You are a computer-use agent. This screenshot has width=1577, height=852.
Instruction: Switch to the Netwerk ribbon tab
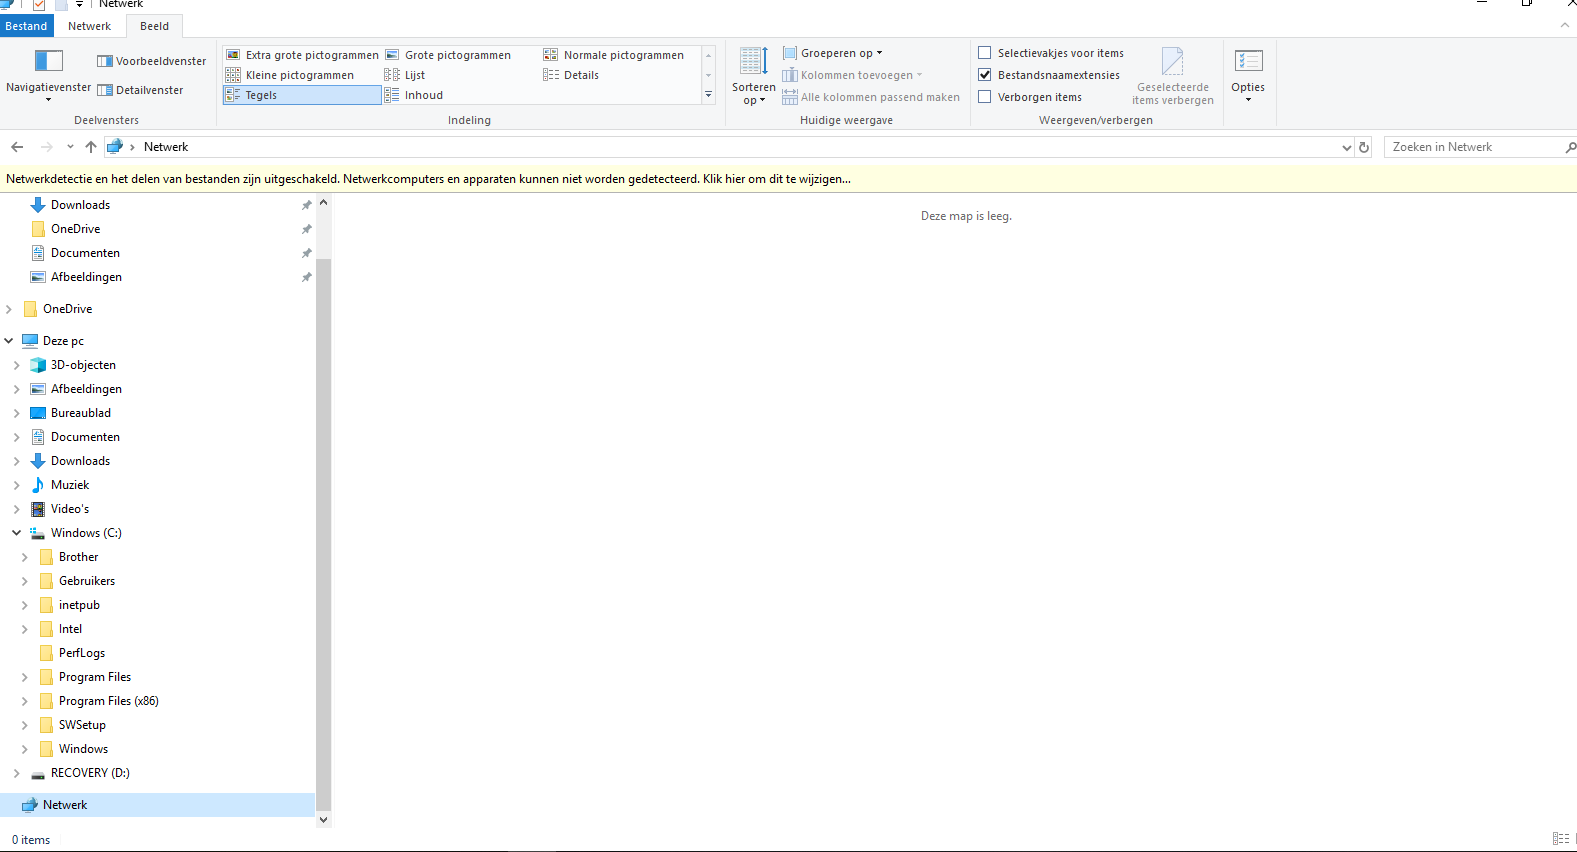[90, 26]
